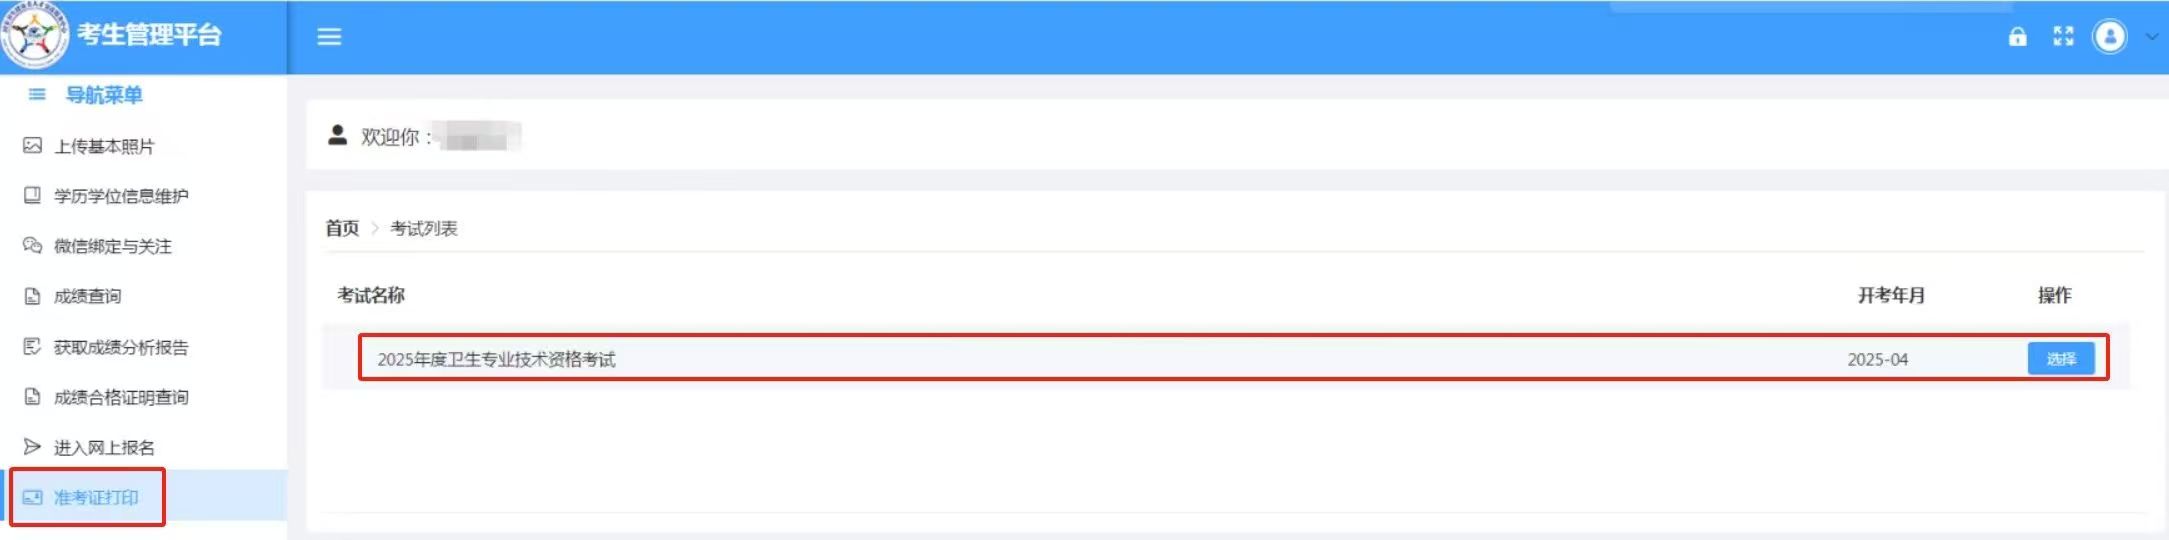Image resolution: width=2169 pixels, height=540 pixels.
Task: Click the lock screen icon
Action: [2017, 37]
